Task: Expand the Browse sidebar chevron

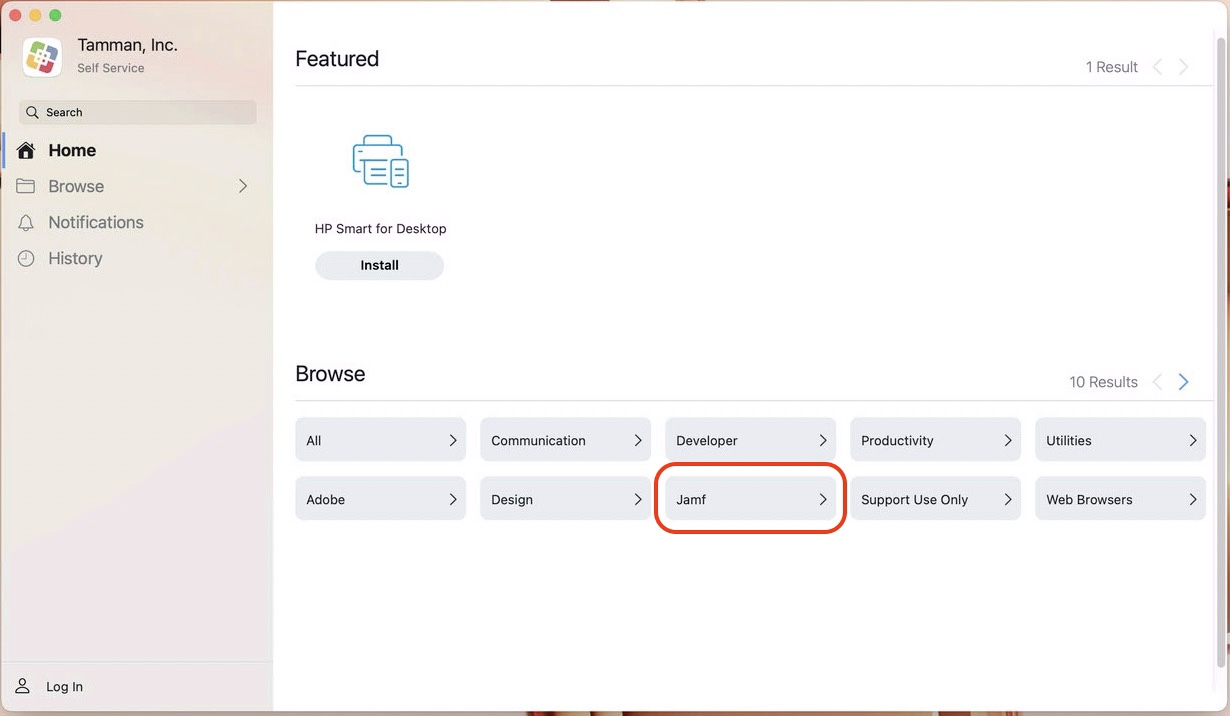Action: point(243,186)
